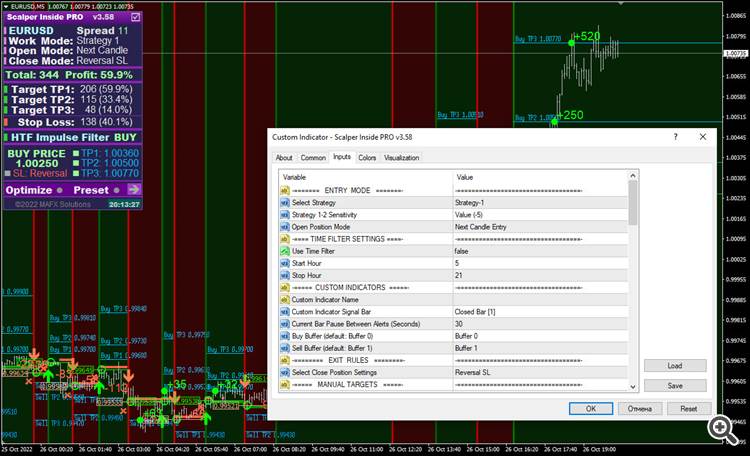Click the icon beside Strategy 1-2 Sensitivity
This screenshot has width=750, height=456.
point(285,215)
